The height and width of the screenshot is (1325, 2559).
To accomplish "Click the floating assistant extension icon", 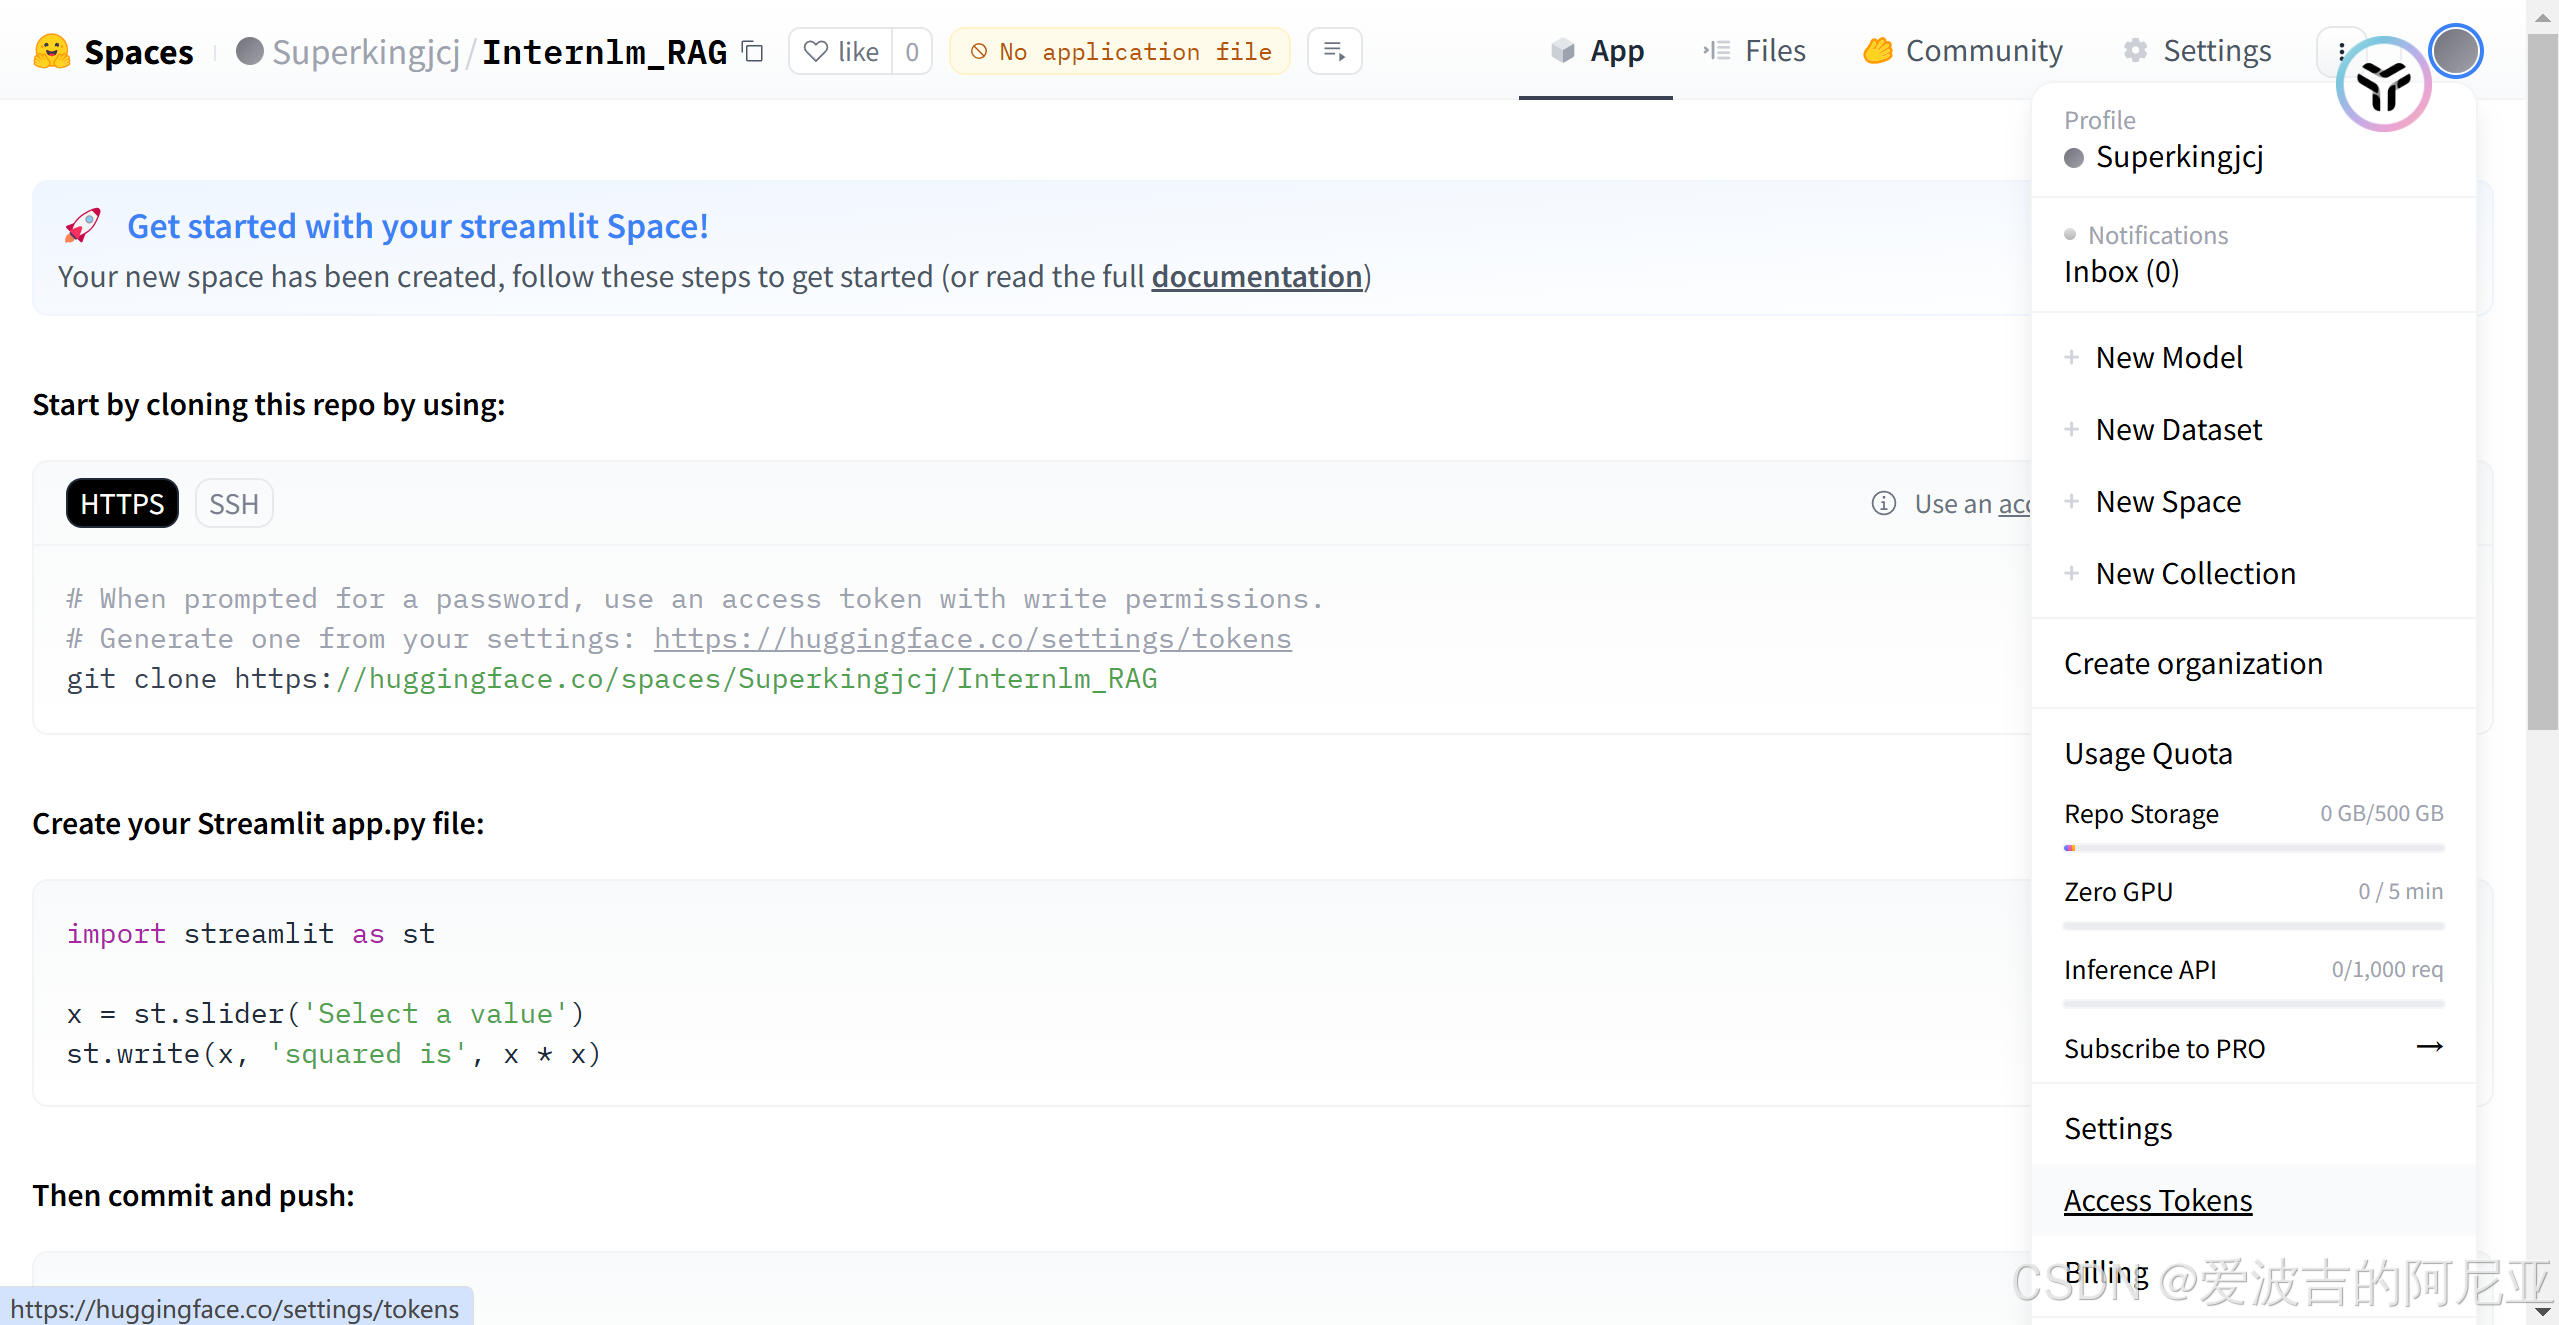I will (x=2383, y=86).
